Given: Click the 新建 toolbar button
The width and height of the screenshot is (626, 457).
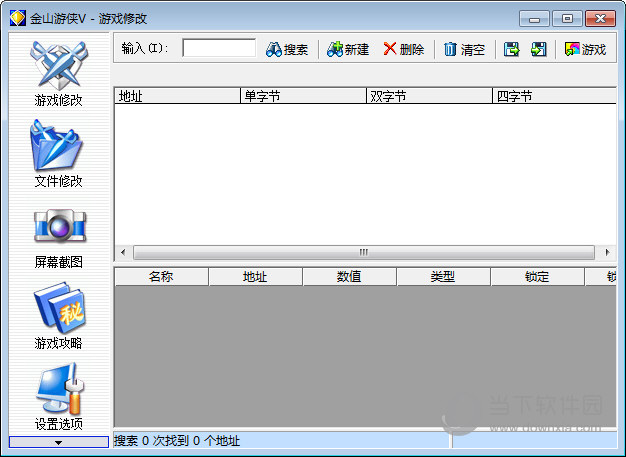Looking at the screenshot, I should (x=348, y=49).
